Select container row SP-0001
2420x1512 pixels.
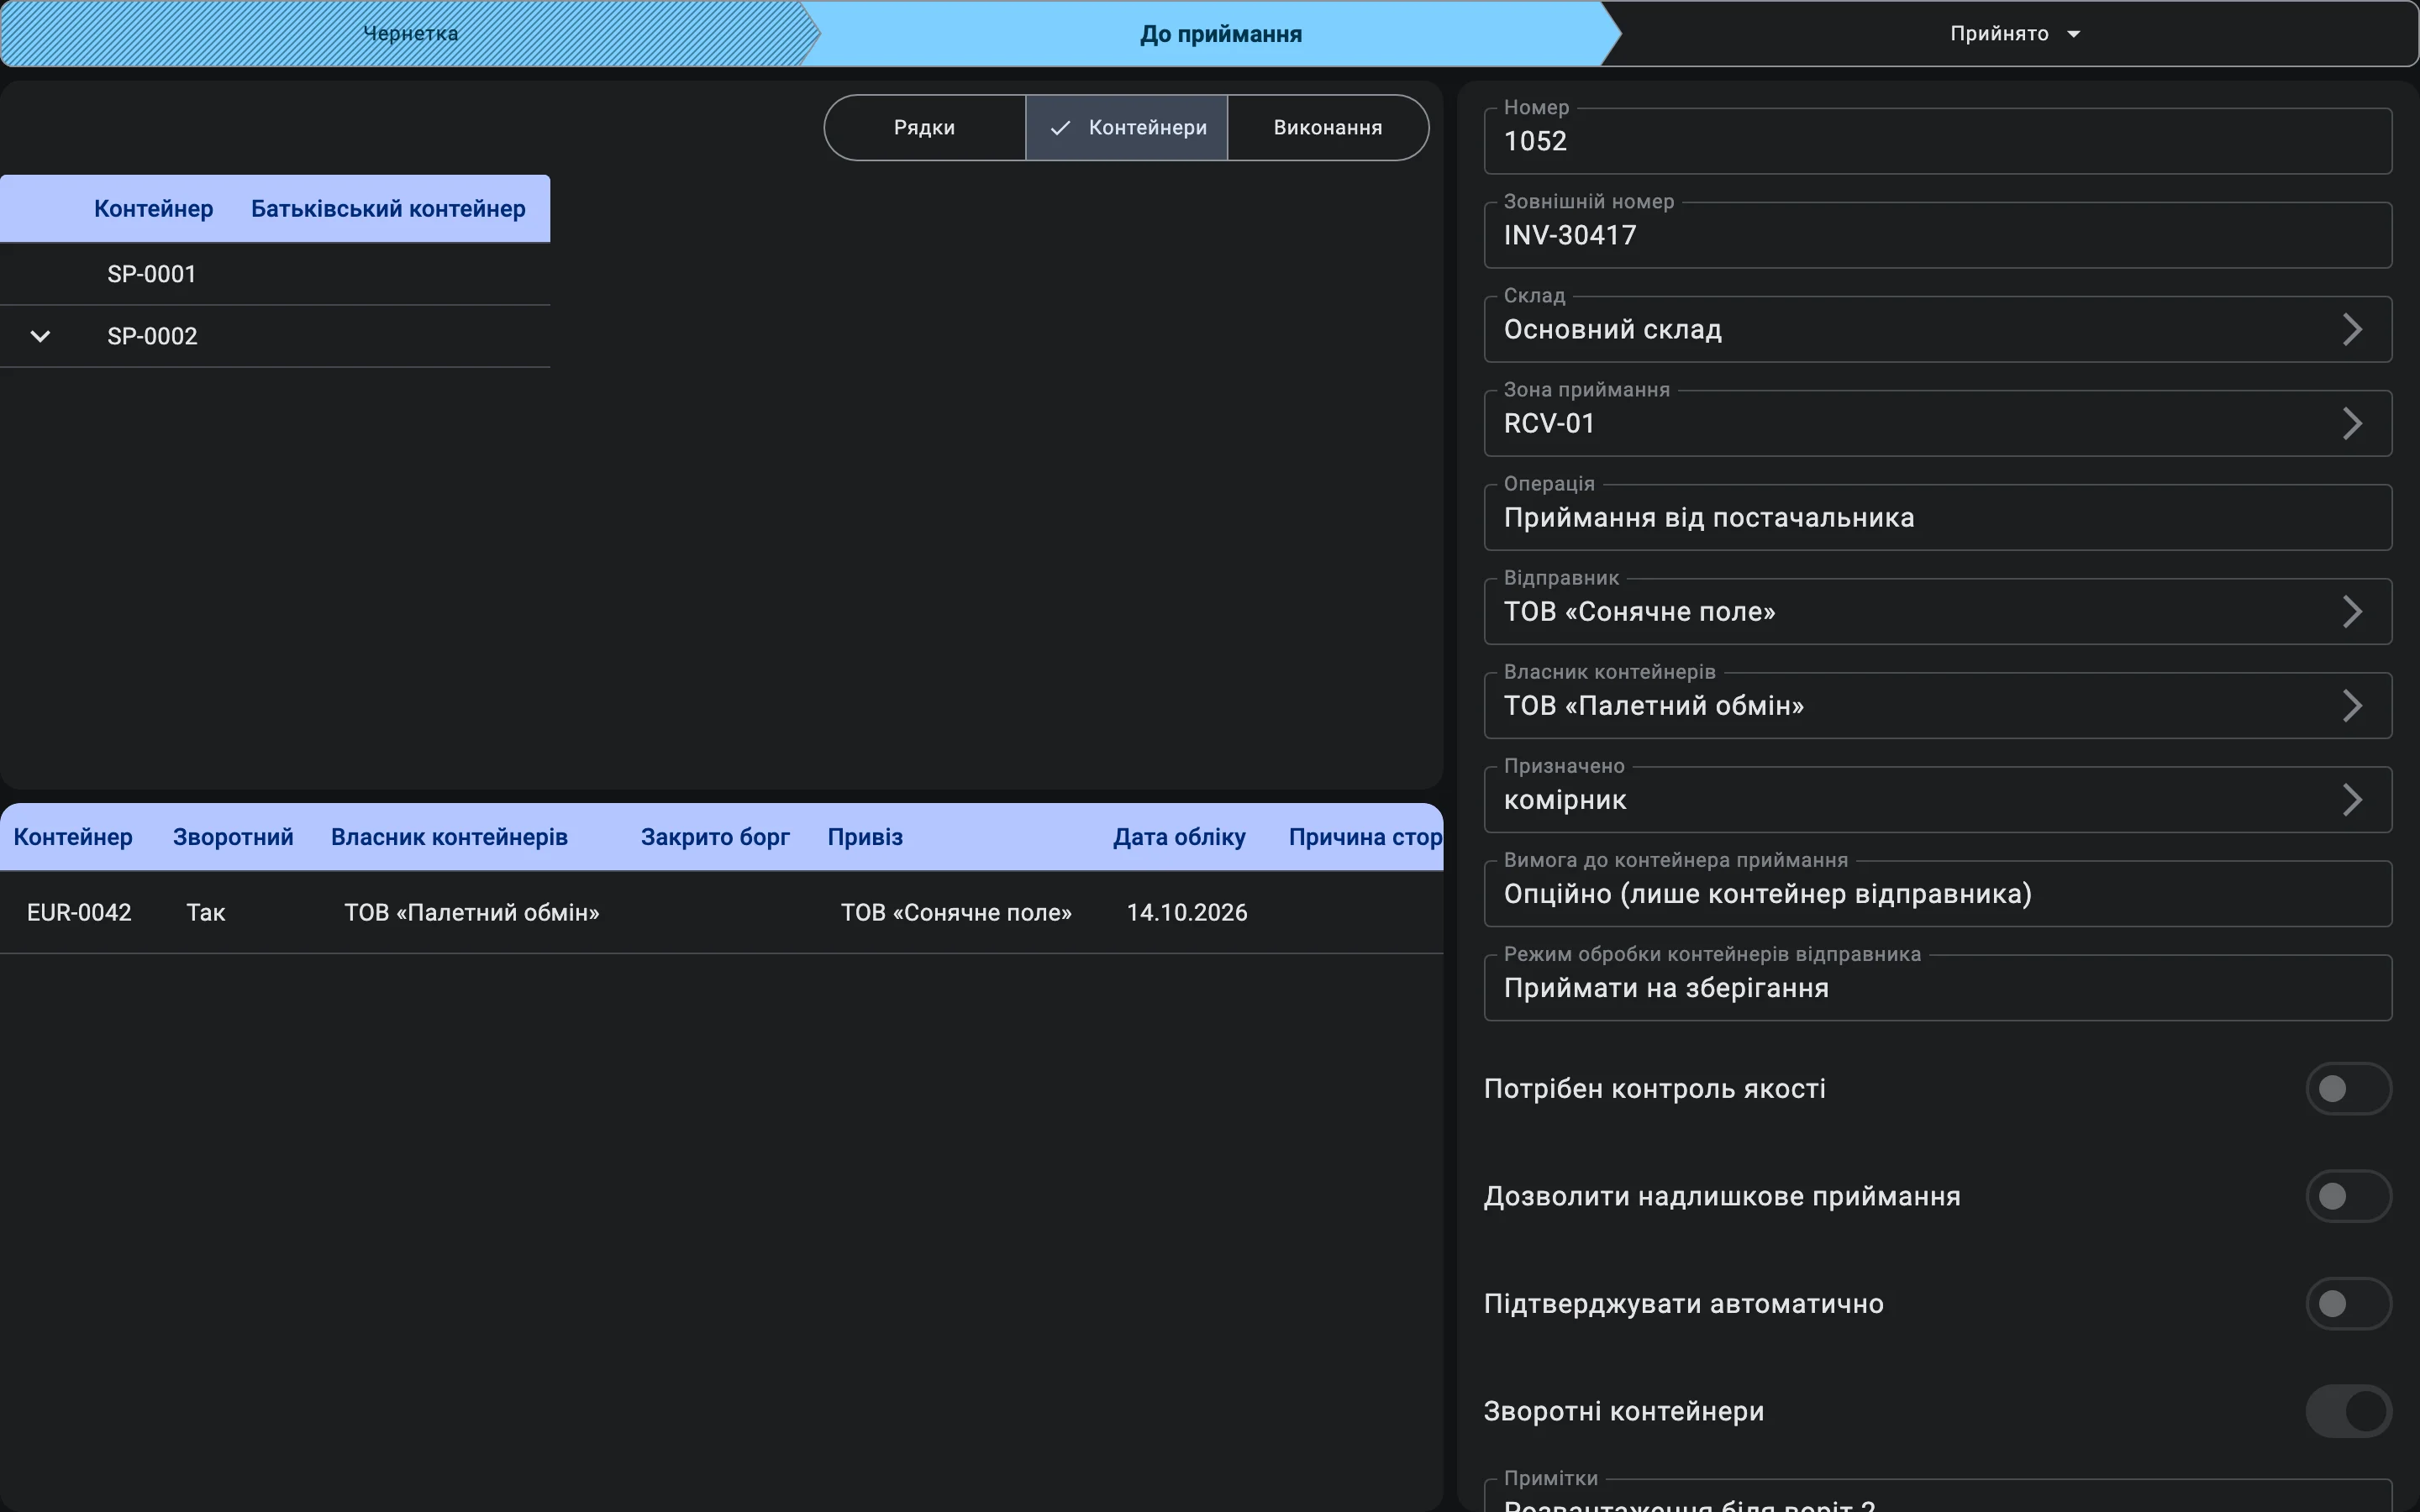[x=275, y=274]
